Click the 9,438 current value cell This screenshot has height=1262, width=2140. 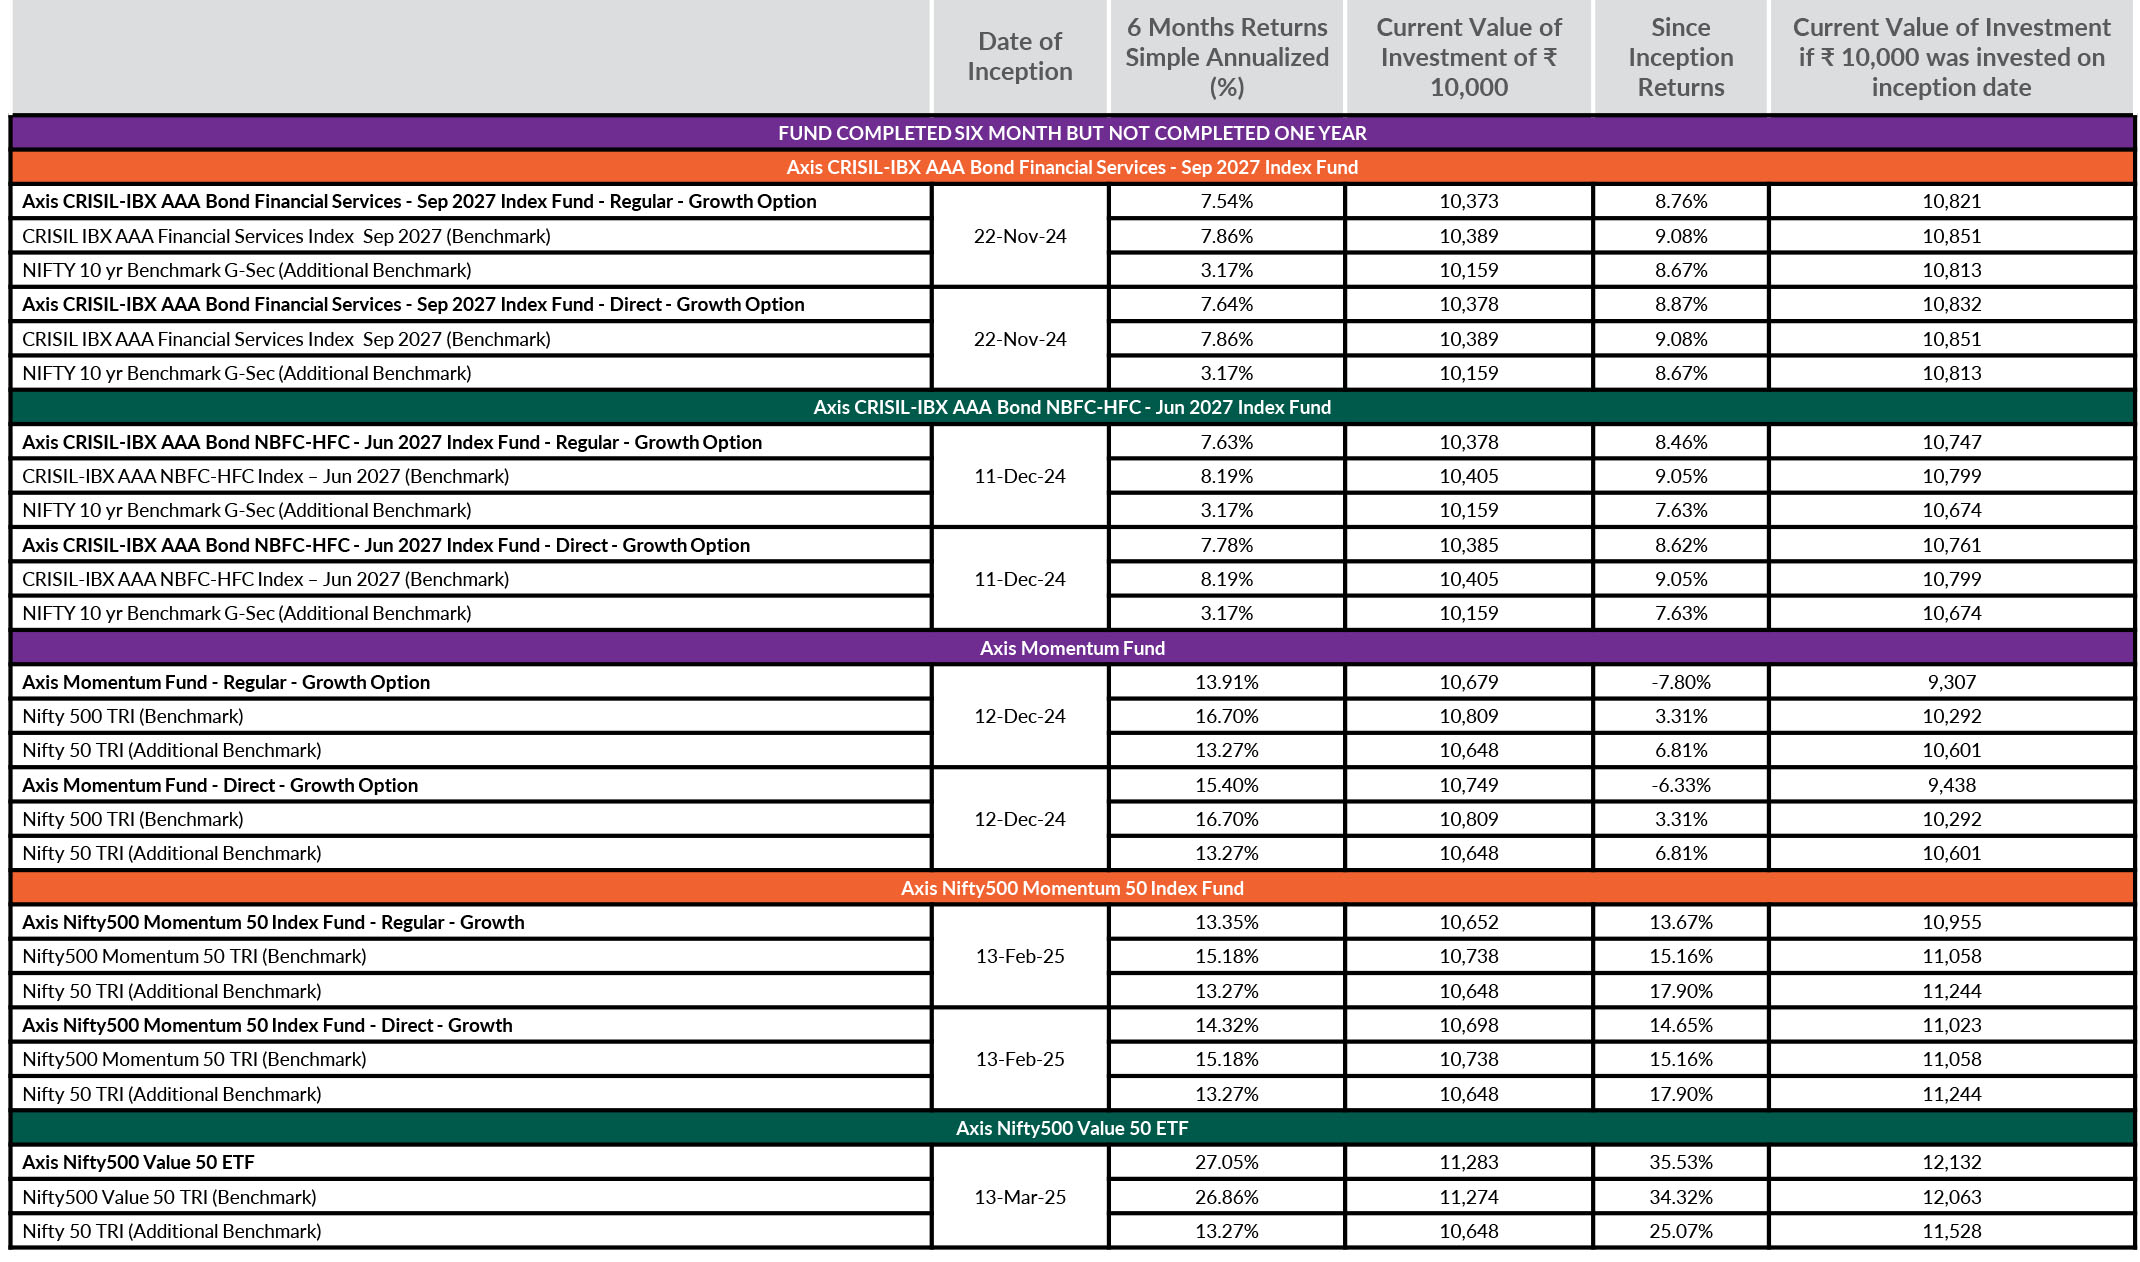[x=1951, y=785]
